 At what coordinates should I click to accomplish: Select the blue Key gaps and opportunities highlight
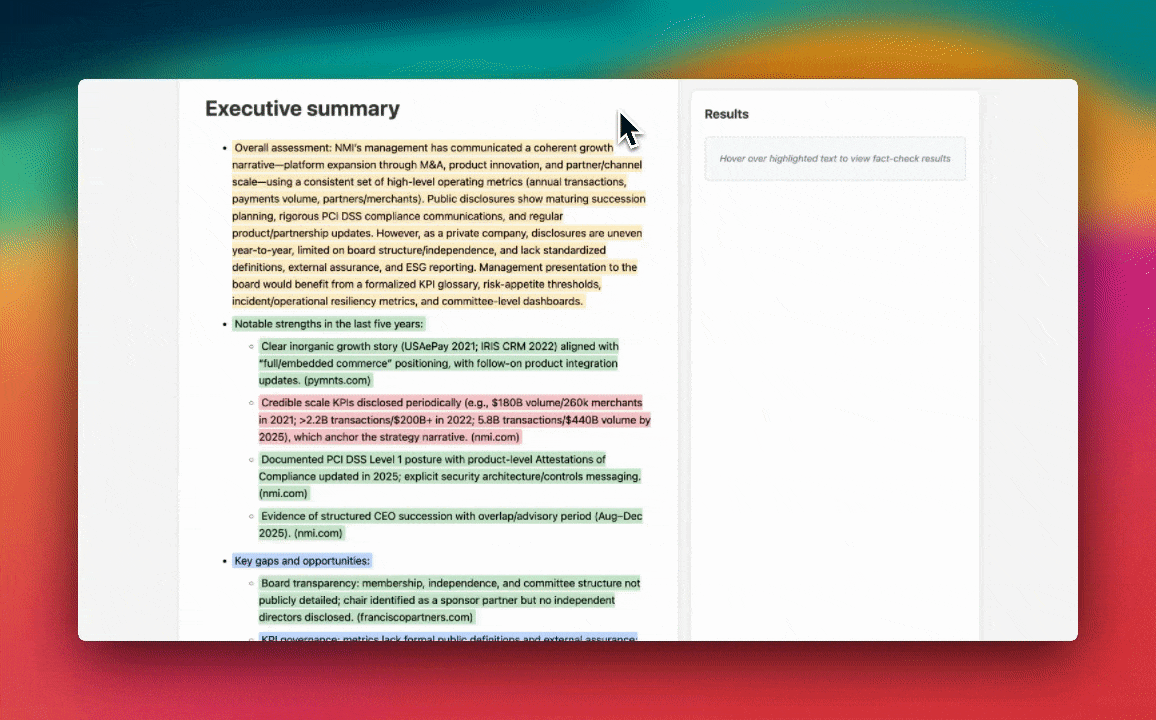[301, 560]
